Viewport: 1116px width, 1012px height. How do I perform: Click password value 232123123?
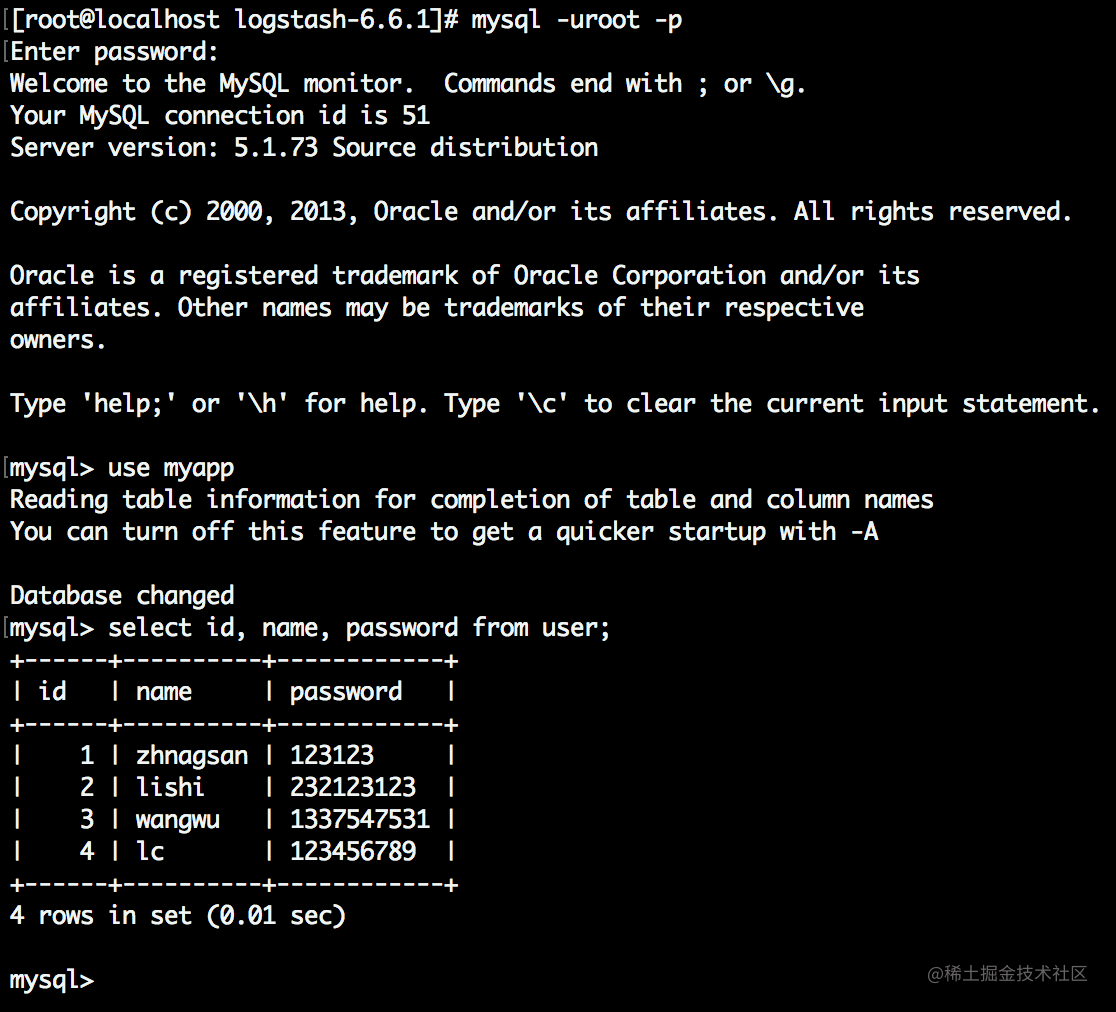pyautogui.click(x=353, y=787)
